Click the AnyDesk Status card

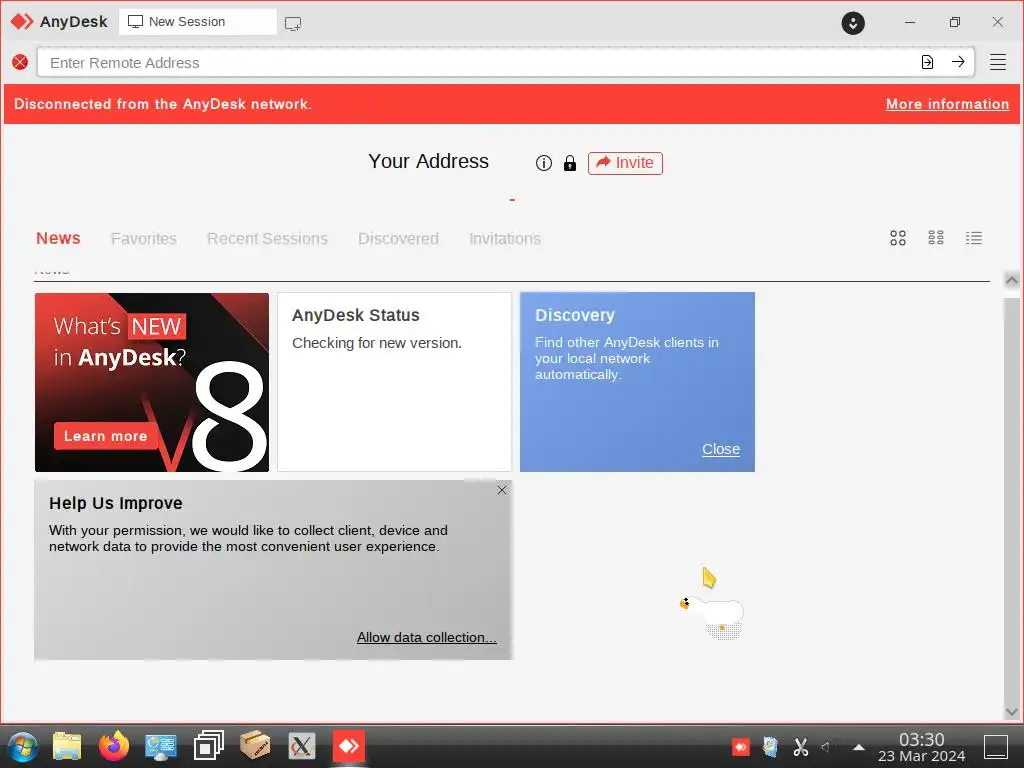point(394,382)
